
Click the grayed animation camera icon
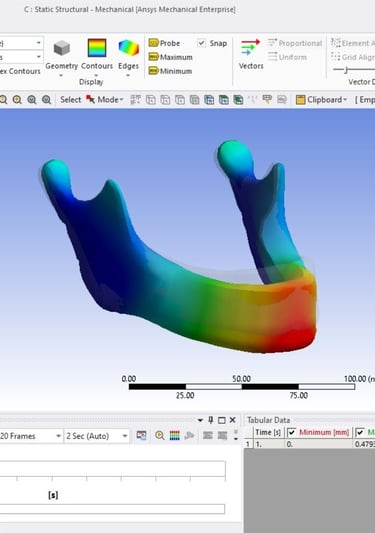tap(189, 435)
